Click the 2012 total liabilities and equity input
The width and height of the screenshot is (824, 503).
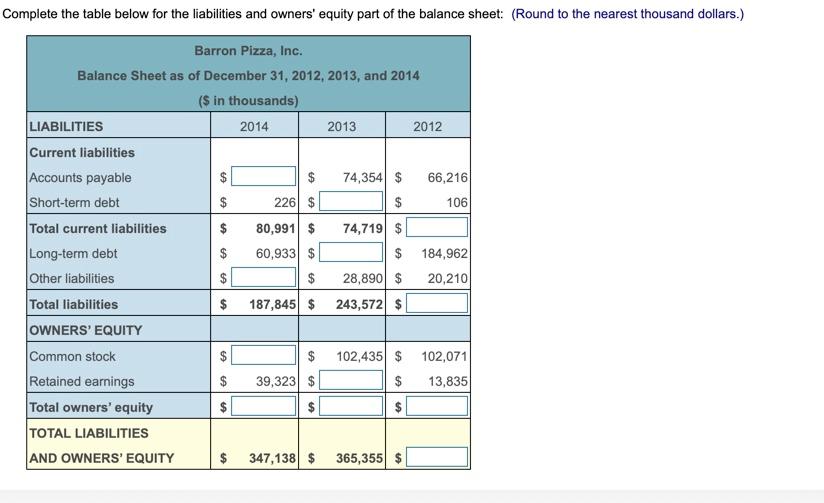click(x=437, y=457)
